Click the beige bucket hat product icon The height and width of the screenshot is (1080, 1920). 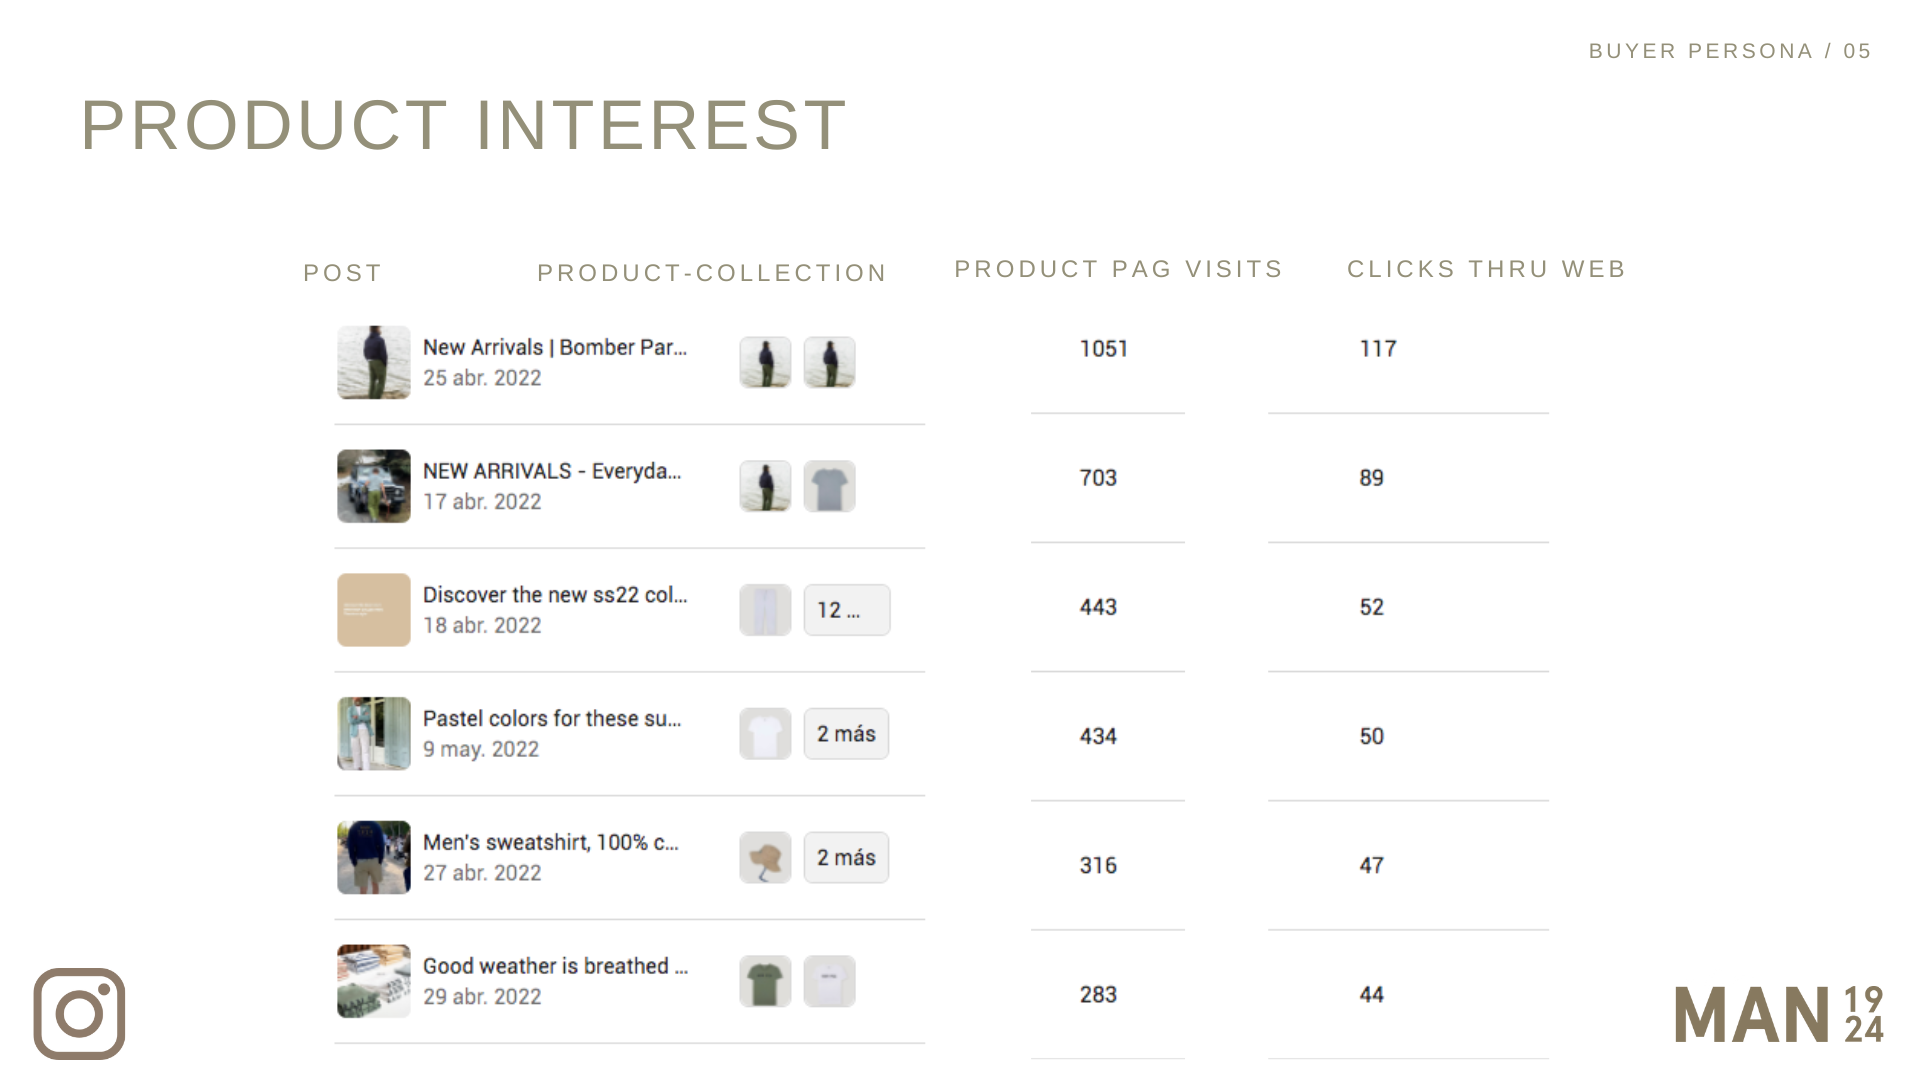click(x=765, y=858)
